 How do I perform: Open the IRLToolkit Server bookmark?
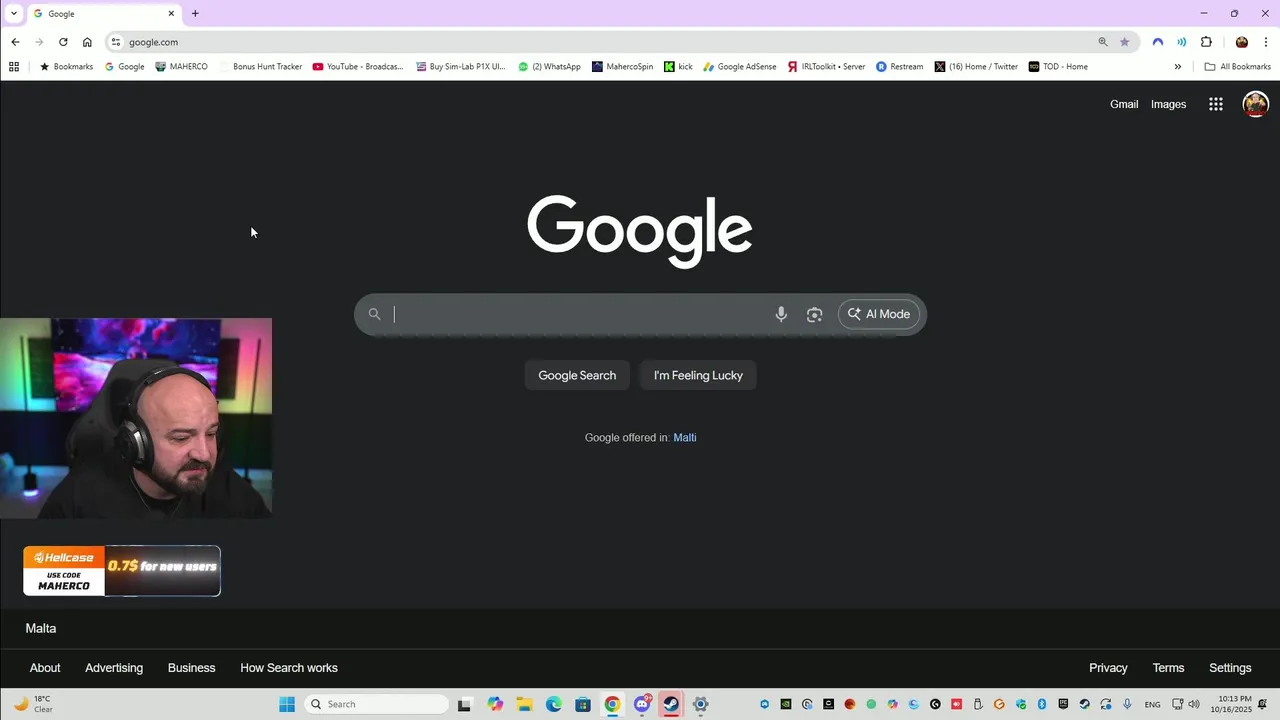tap(826, 67)
